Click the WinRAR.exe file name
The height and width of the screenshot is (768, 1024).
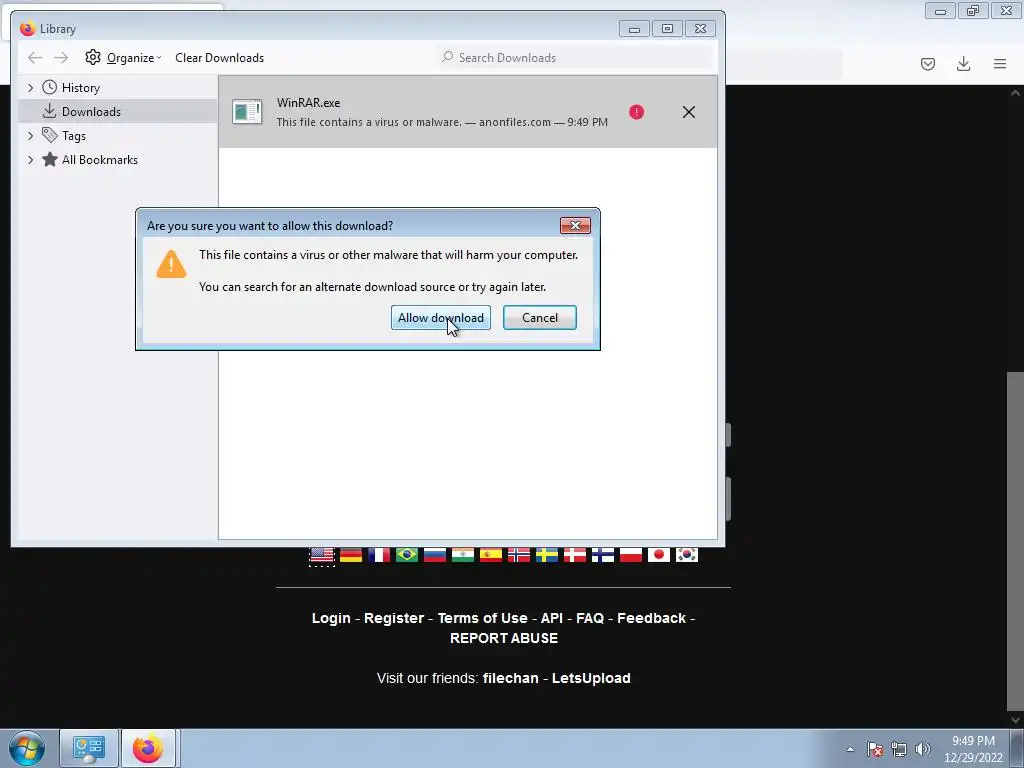click(x=308, y=103)
